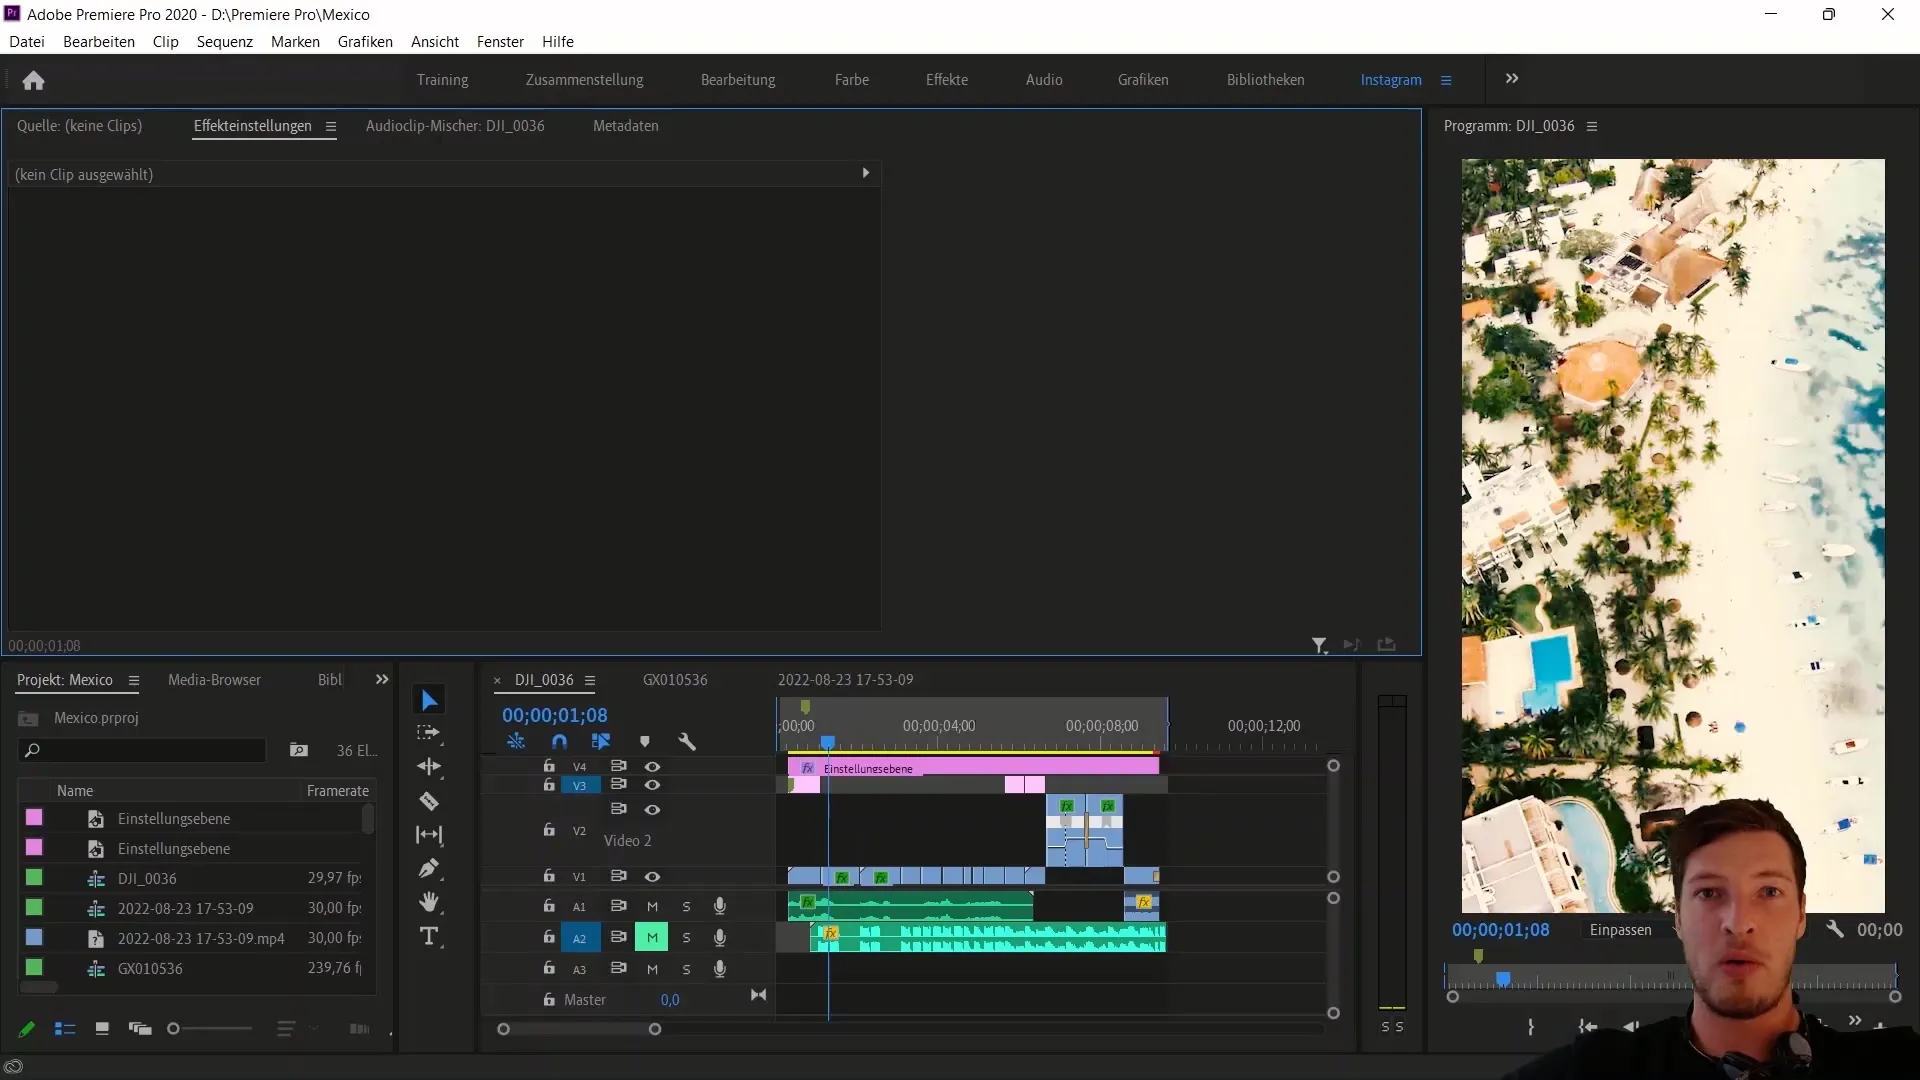Switch project panel to freeform view
Screen dimensions: 1920x1080
(140, 1029)
